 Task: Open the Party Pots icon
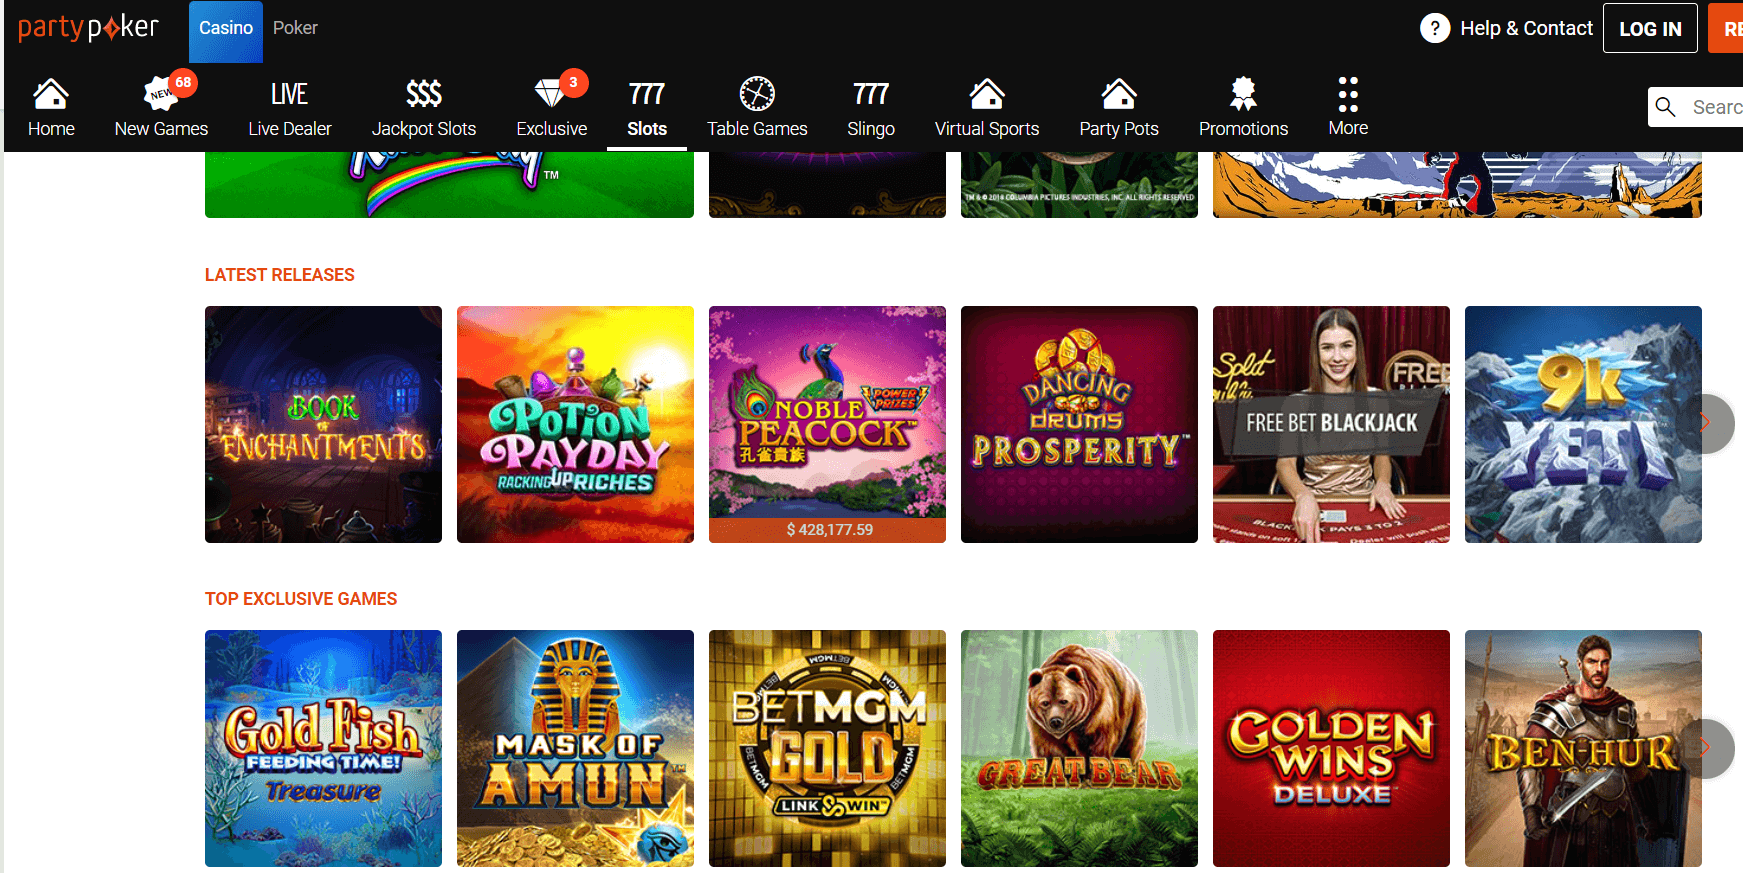click(x=1119, y=94)
